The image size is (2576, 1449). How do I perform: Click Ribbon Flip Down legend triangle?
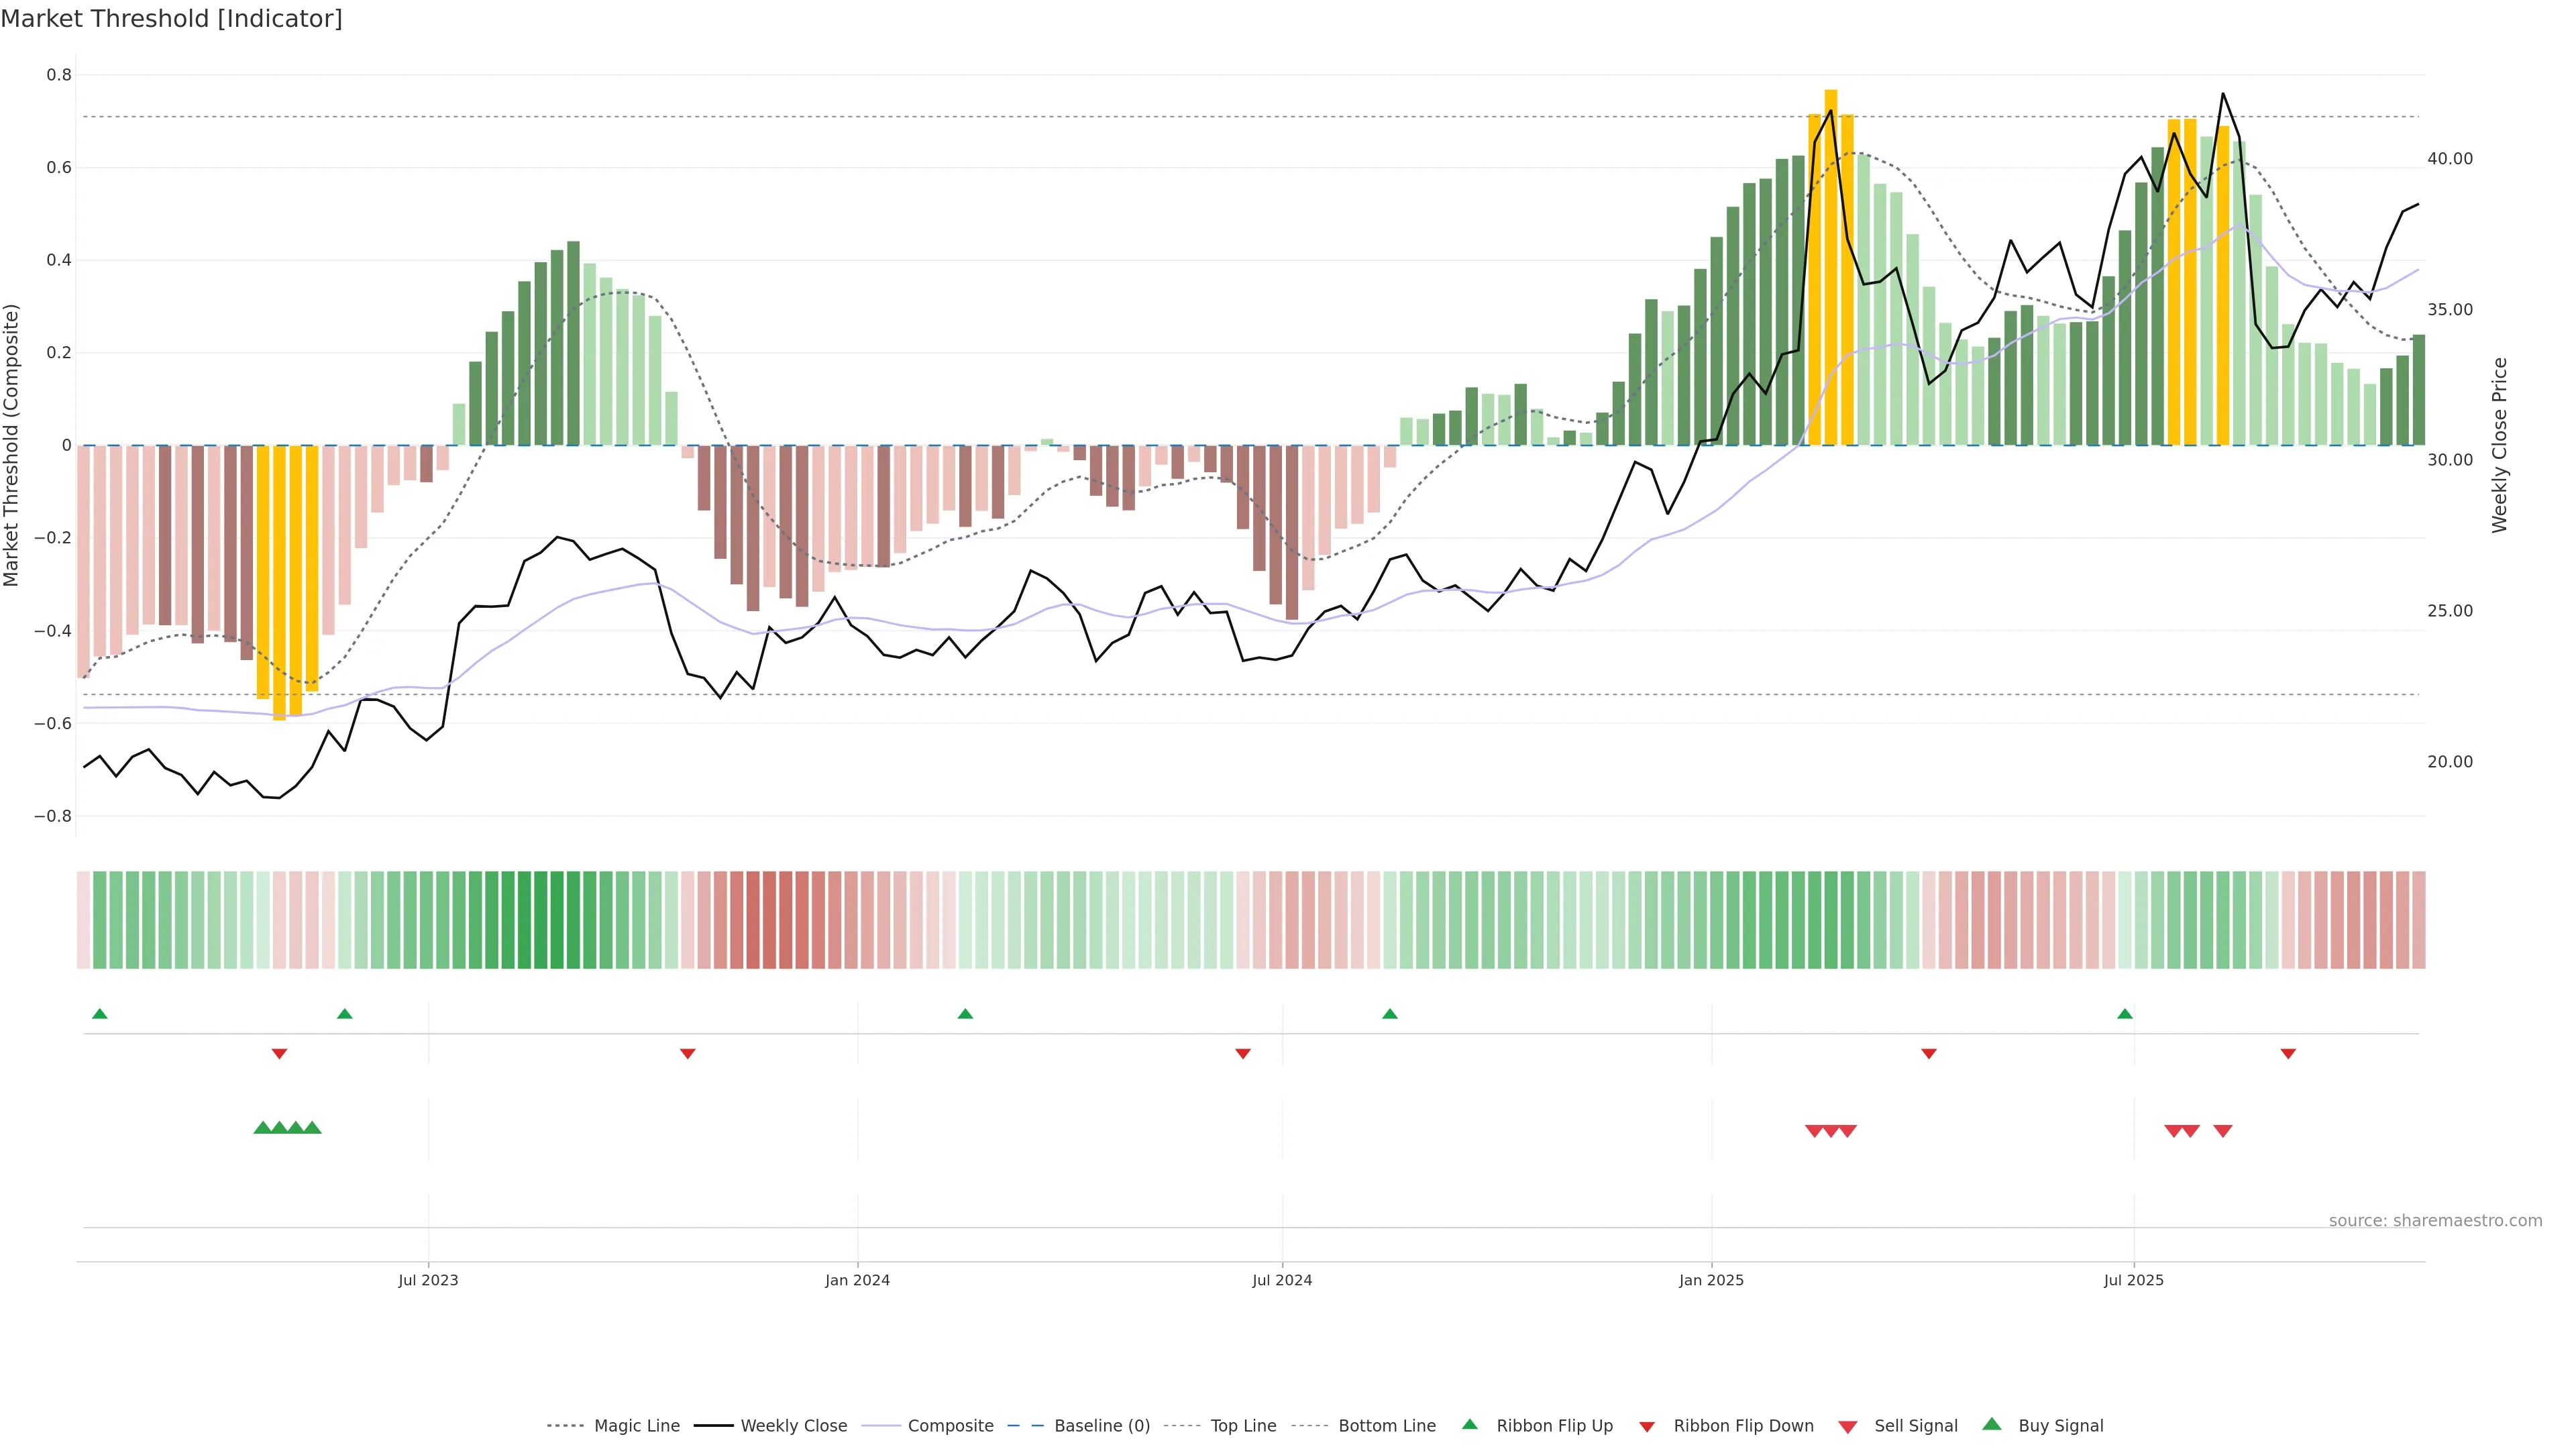[1647, 1427]
